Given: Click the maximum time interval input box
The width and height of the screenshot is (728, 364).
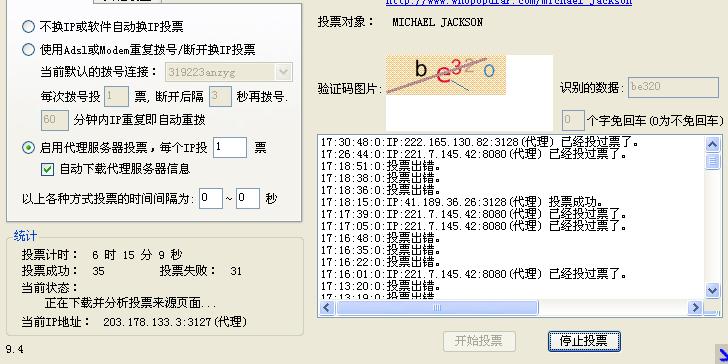Looking at the screenshot, I should point(247,198).
